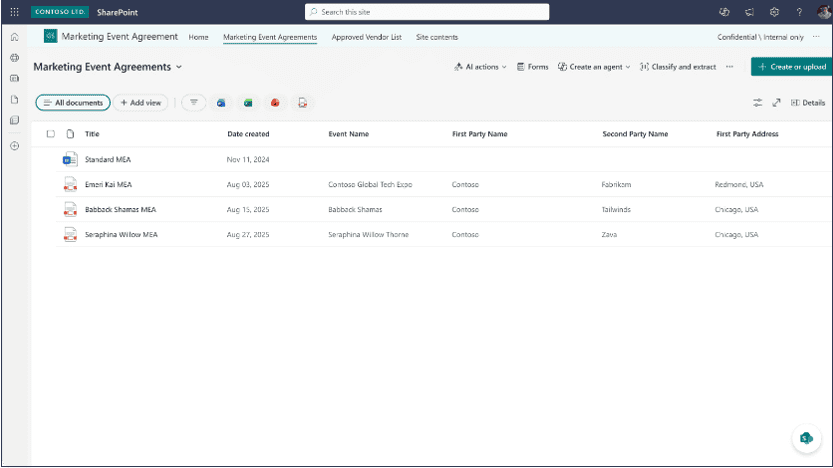
Task: Sort by the Title column header
Action: coord(92,134)
